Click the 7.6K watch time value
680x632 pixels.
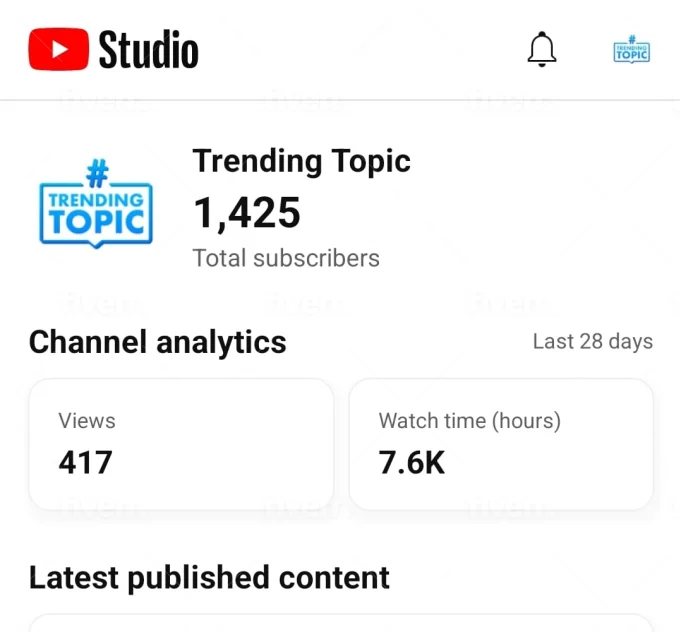coord(412,462)
